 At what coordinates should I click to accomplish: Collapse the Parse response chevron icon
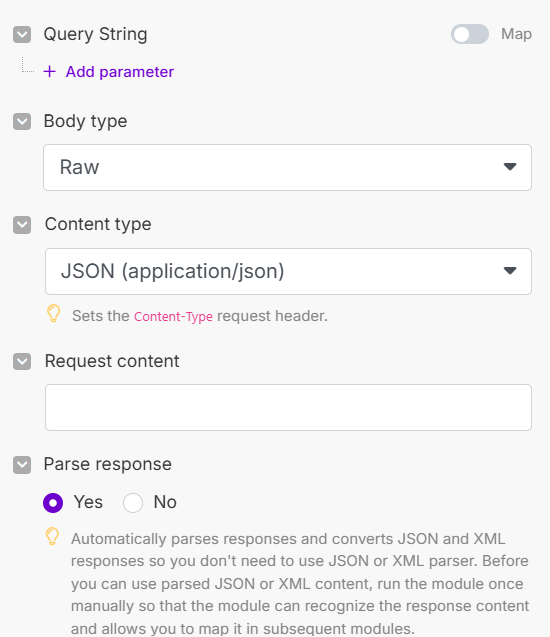tap(22, 465)
